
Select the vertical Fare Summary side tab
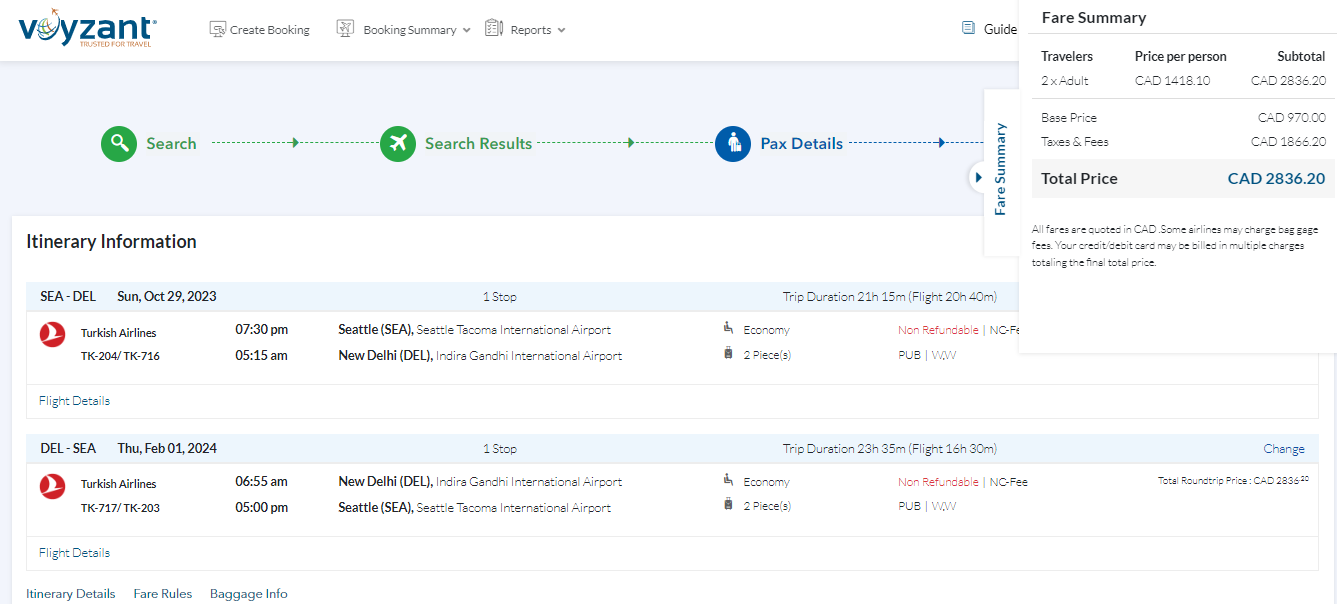click(1001, 170)
